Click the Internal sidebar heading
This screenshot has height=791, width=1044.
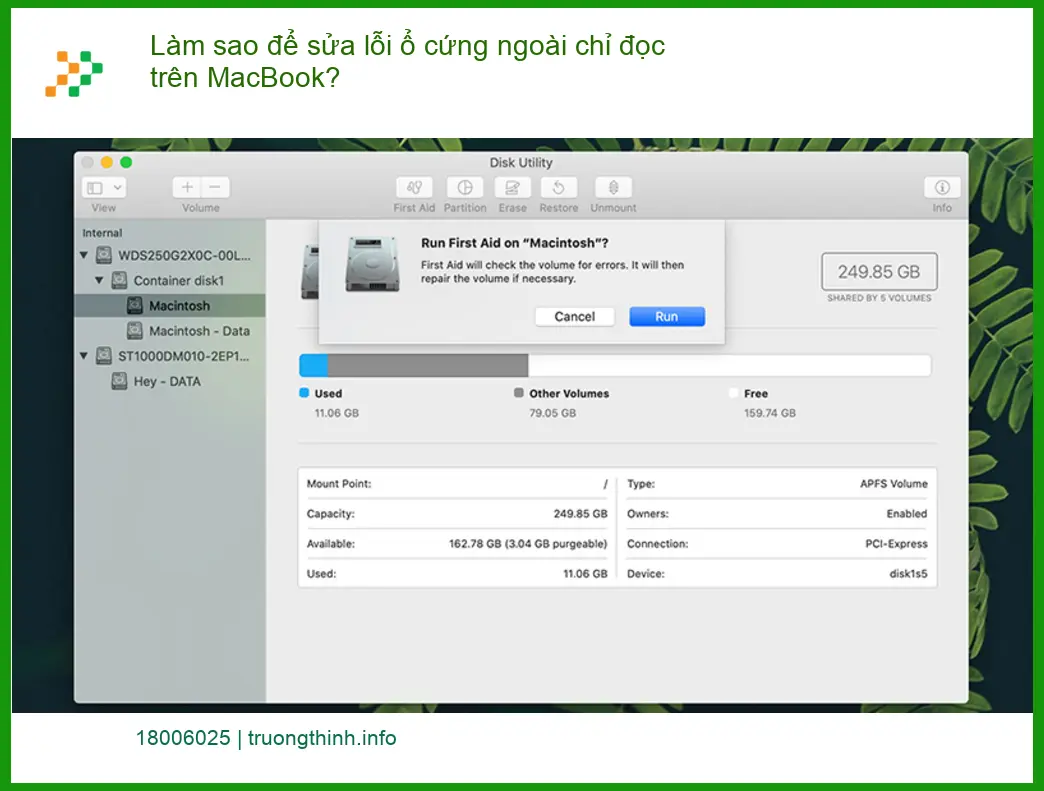tap(102, 233)
